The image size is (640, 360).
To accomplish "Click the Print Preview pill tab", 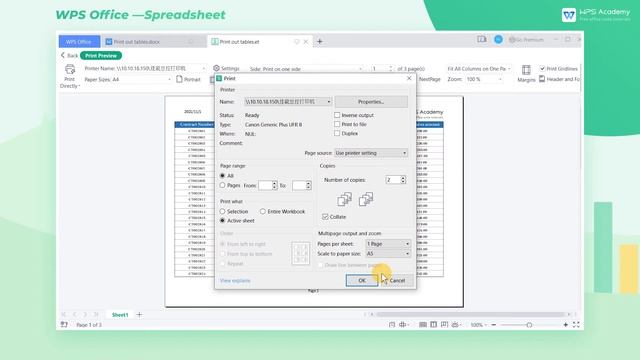I will pyautogui.click(x=101, y=55).
